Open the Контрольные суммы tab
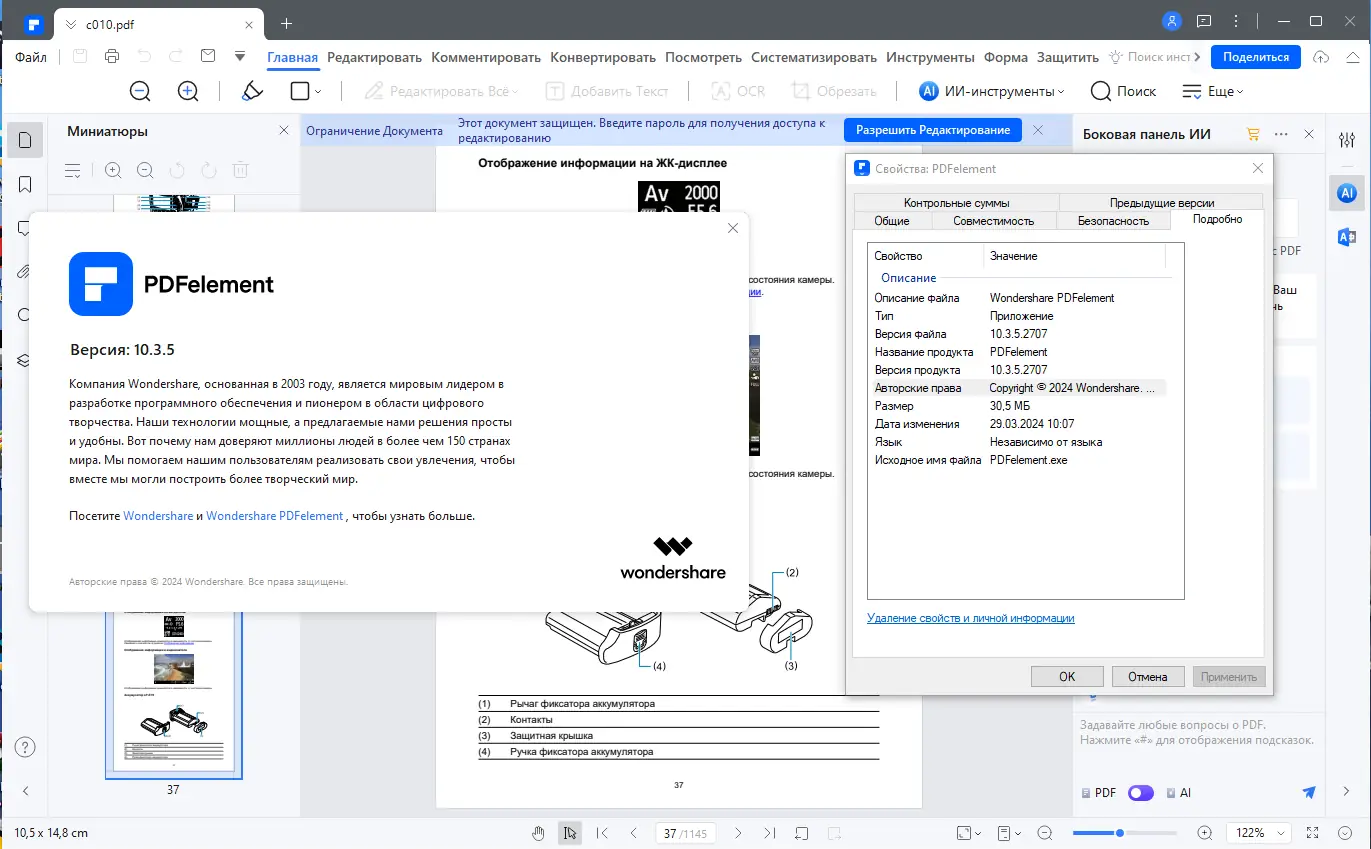The width and height of the screenshot is (1371, 849). tap(956, 202)
